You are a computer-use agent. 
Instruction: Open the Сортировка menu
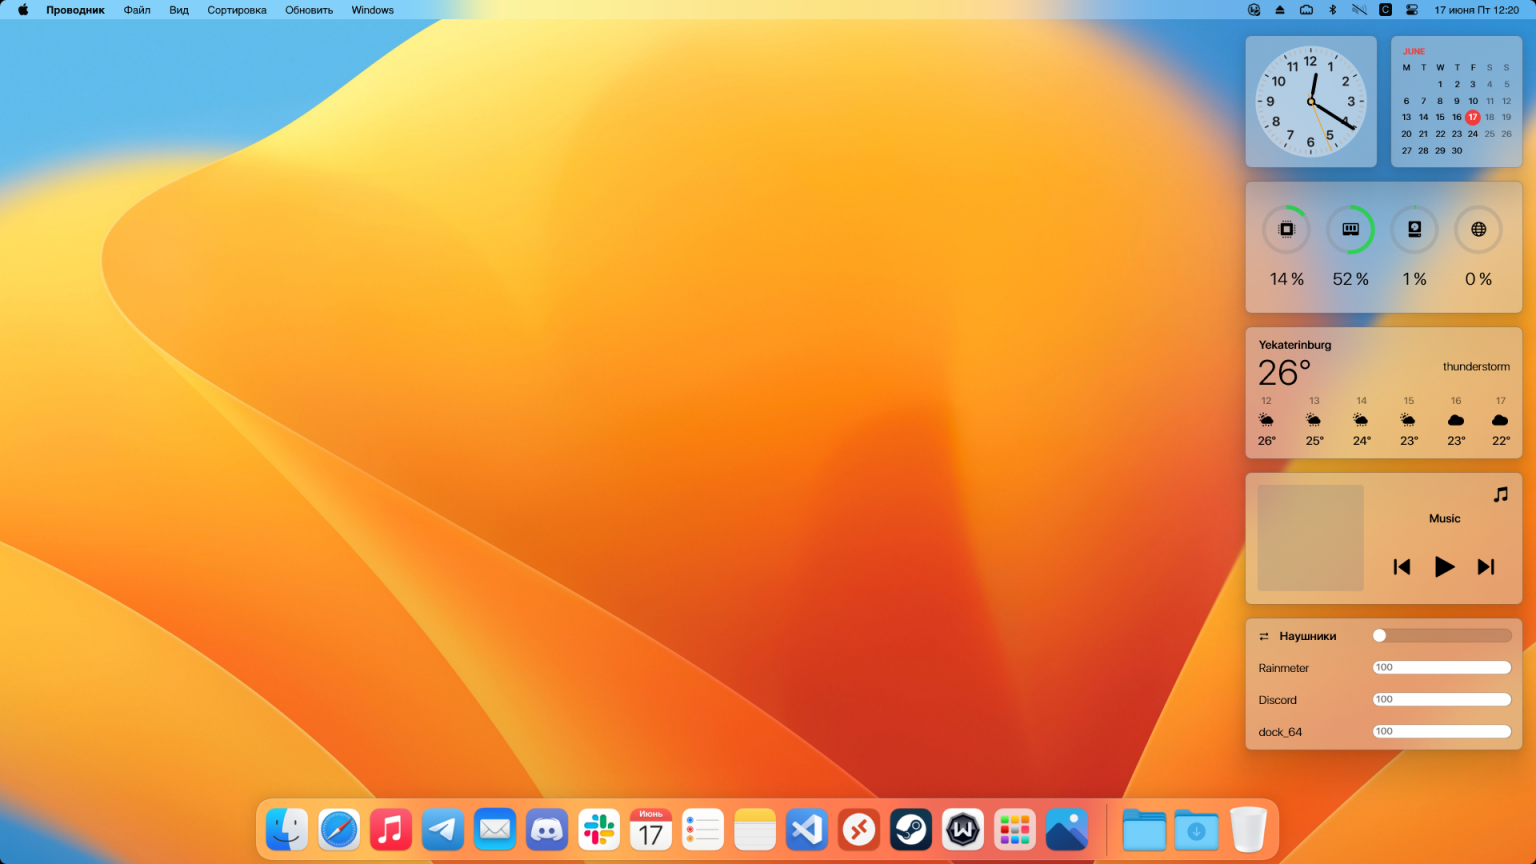[x=237, y=10]
